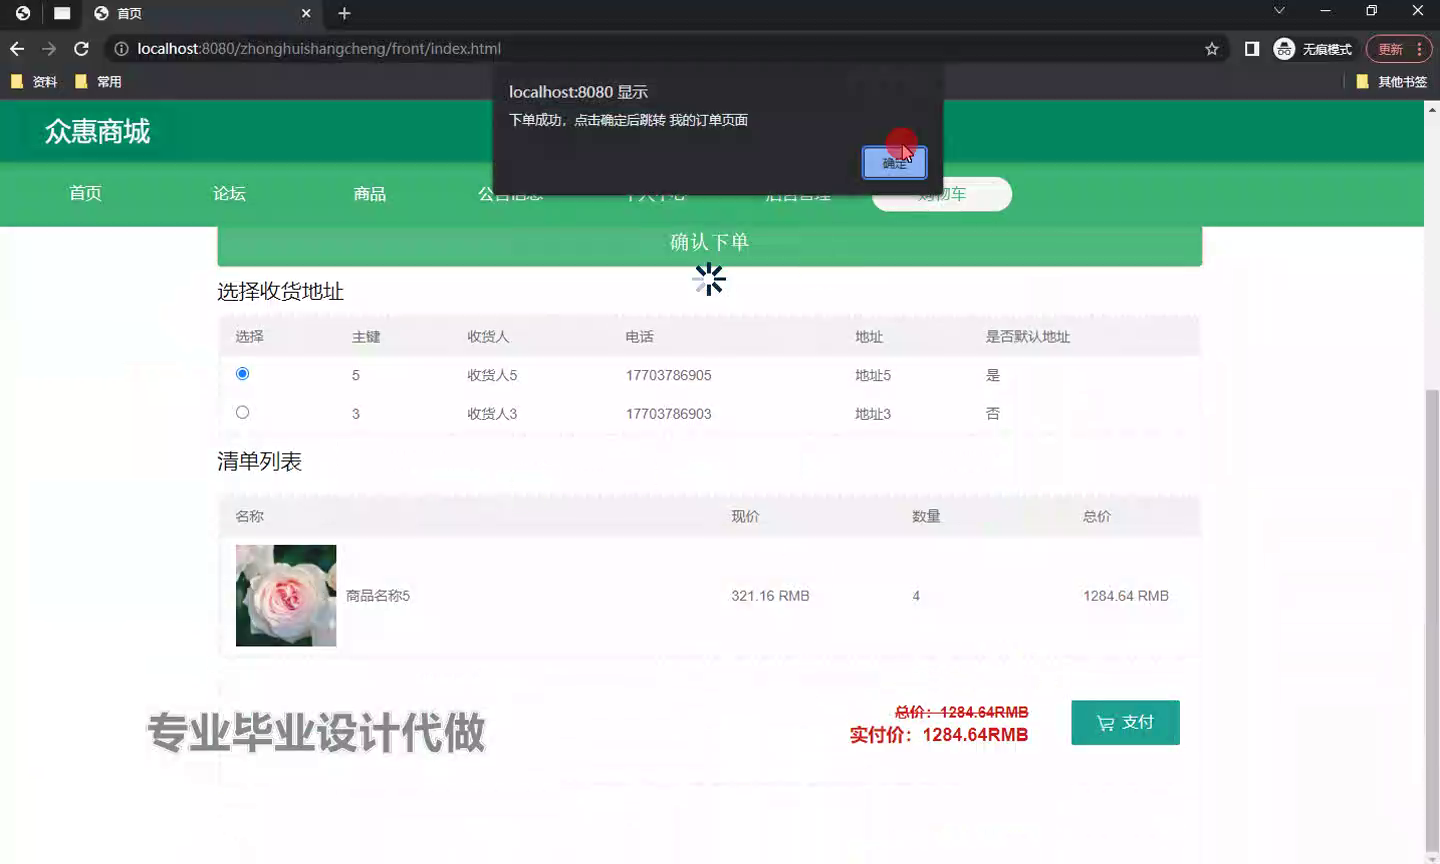Click the address bar URL field
The image size is (1440, 864).
pos(660,49)
